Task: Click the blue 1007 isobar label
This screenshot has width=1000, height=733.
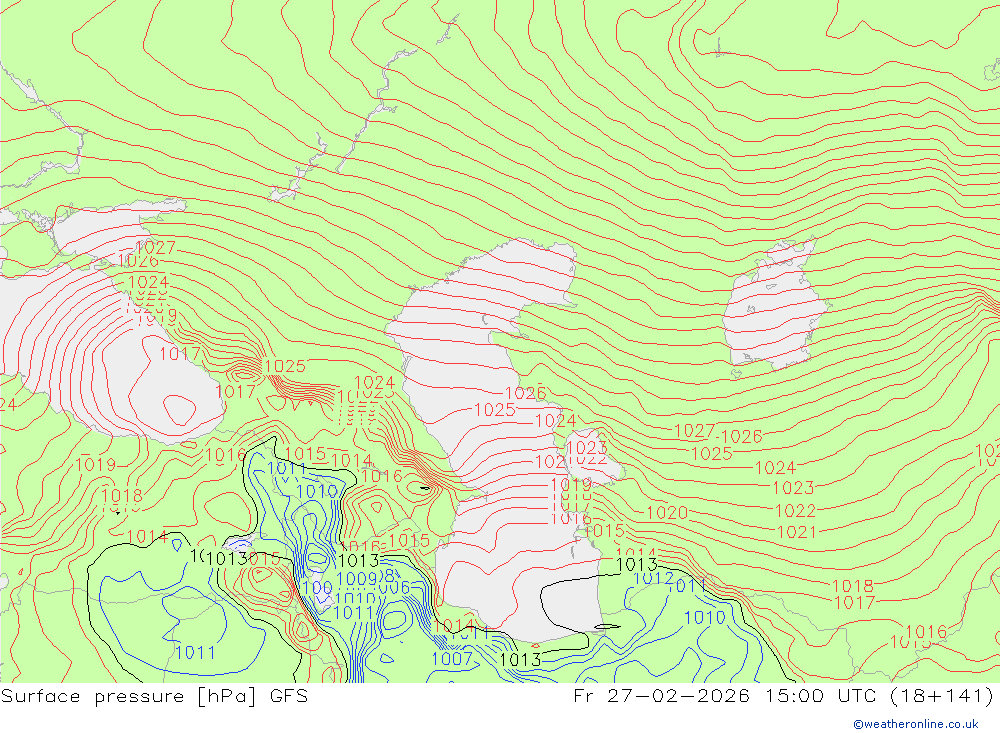Action: pos(452,659)
